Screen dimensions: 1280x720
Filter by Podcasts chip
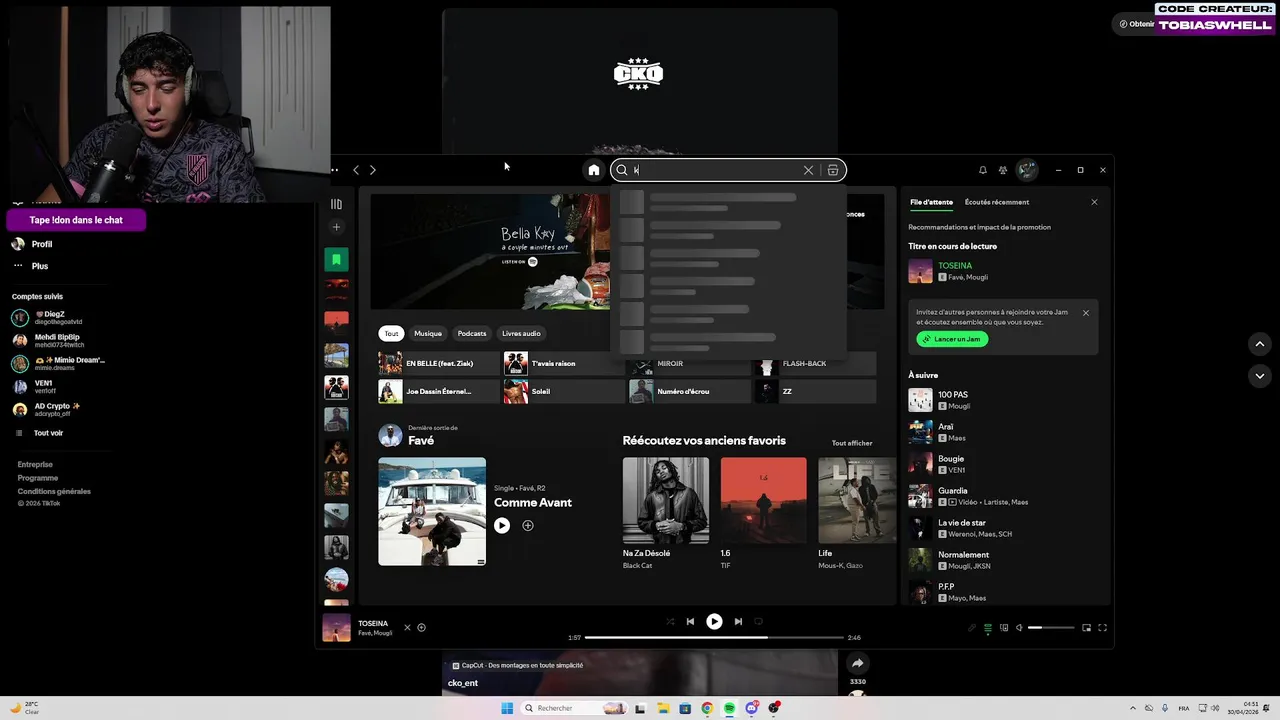(472, 333)
